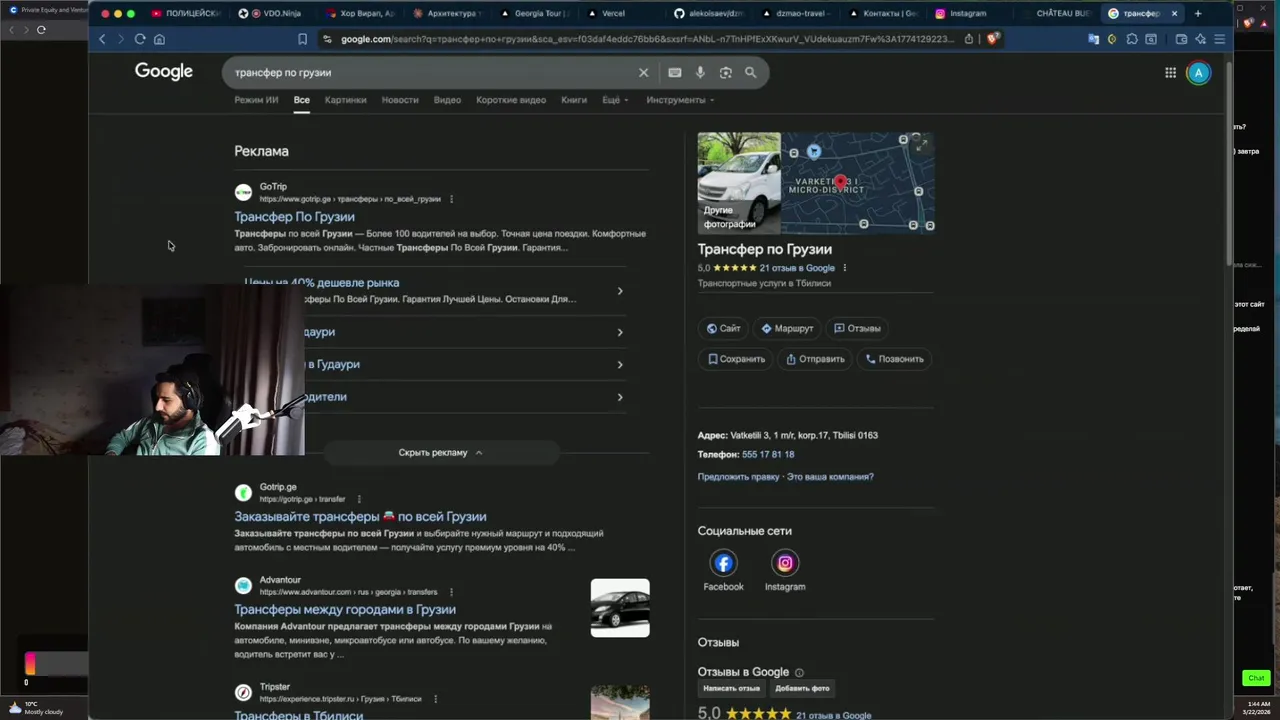Screen dimensions: 1280x720
Task: Start voice search with microphone icon
Action: tap(700, 72)
